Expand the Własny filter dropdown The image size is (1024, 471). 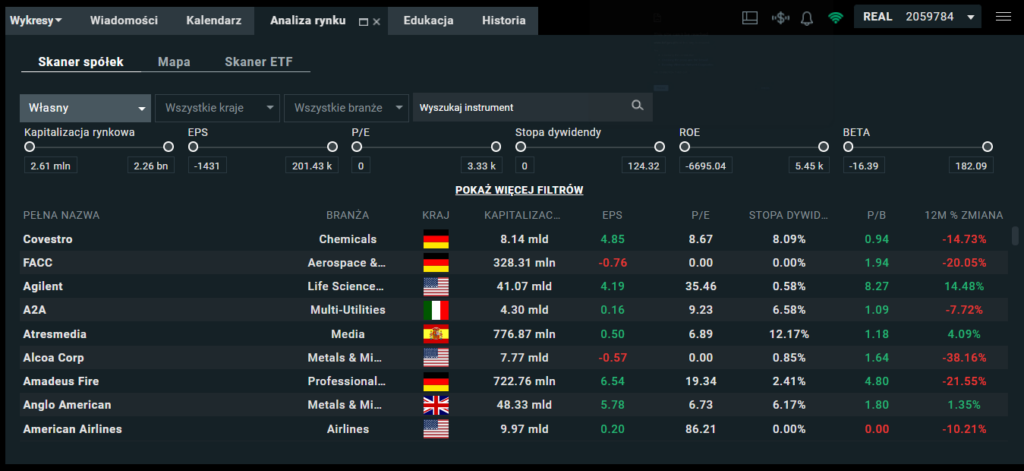point(85,107)
